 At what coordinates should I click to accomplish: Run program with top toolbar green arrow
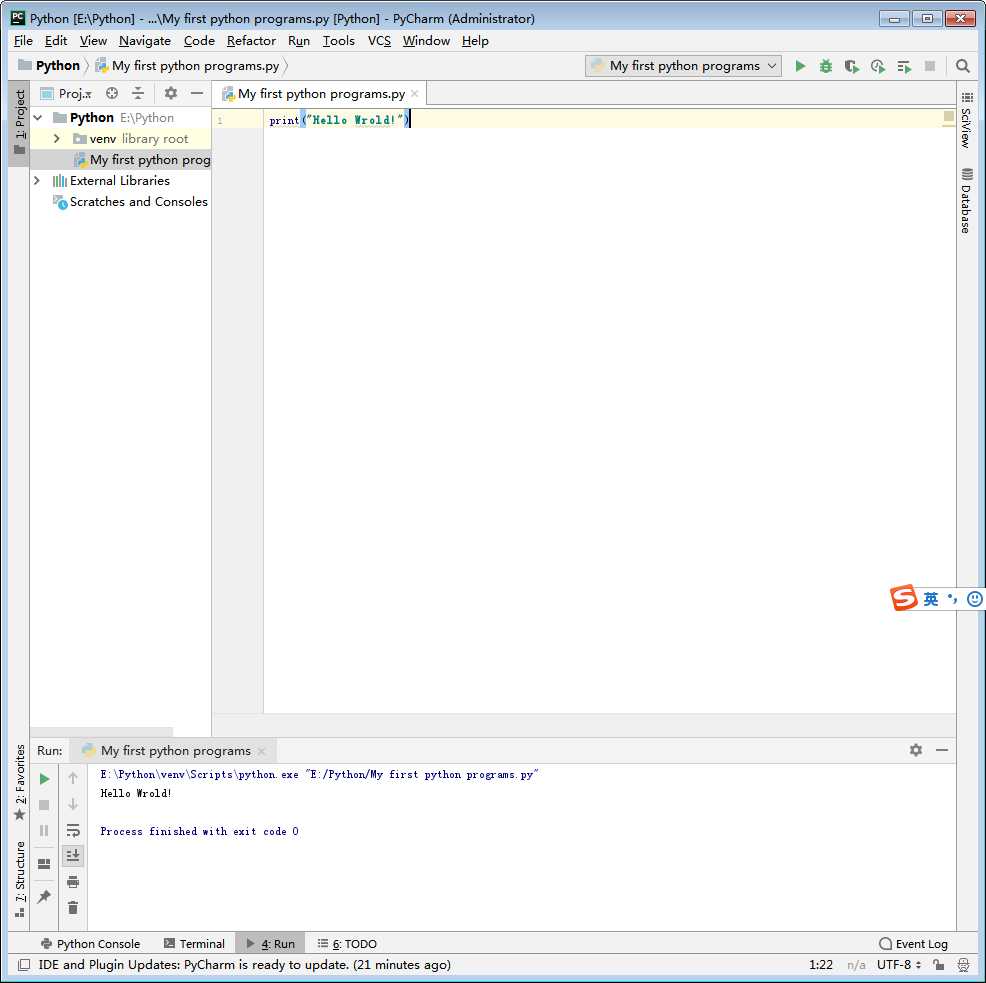tap(800, 66)
